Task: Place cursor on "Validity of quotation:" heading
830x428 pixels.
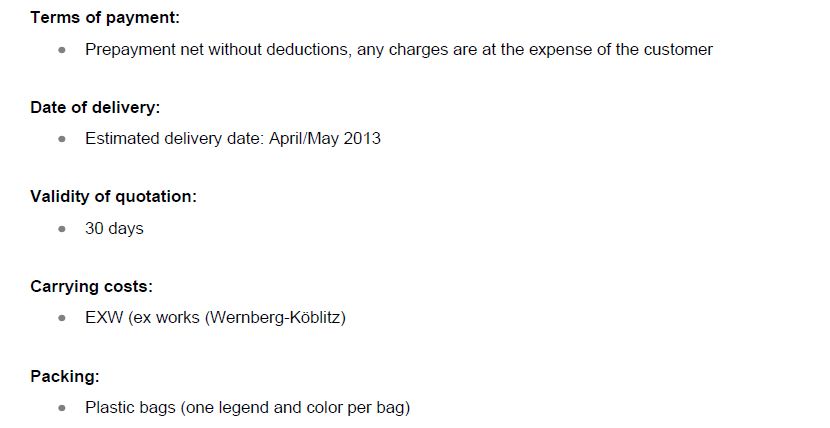Action: pos(113,197)
